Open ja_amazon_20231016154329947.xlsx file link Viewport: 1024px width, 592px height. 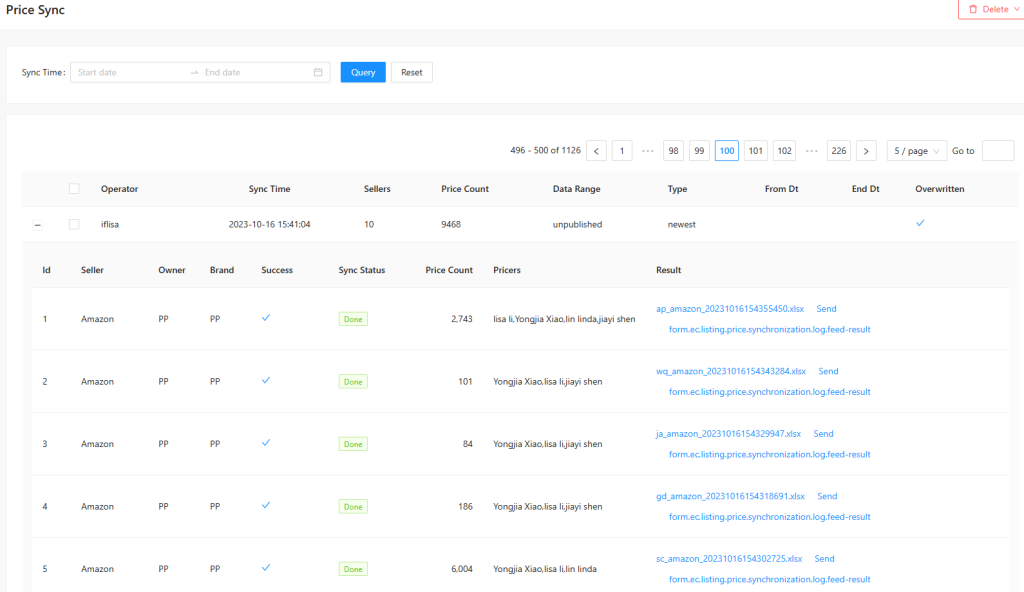pos(728,434)
